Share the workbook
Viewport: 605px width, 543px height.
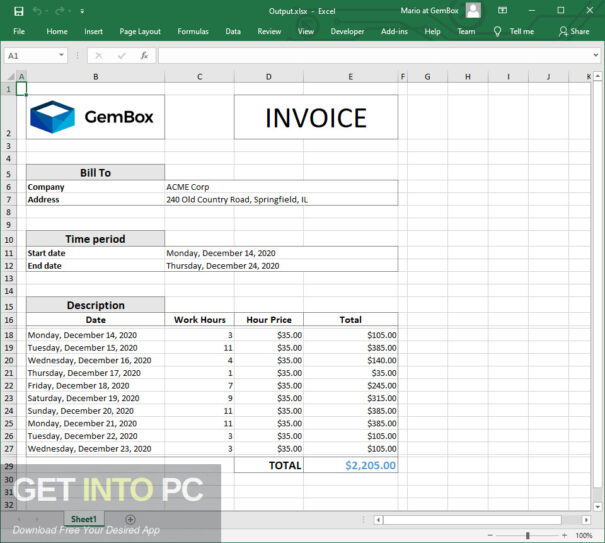(574, 31)
